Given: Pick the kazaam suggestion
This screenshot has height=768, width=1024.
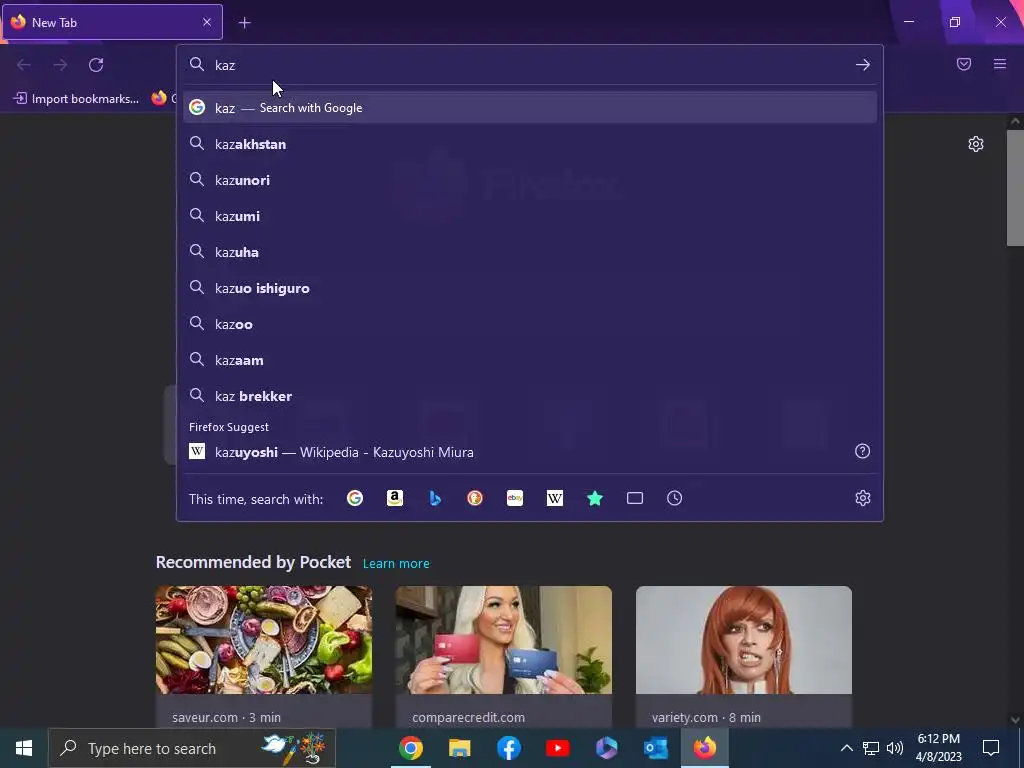Looking at the screenshot, I should point(530,360).
